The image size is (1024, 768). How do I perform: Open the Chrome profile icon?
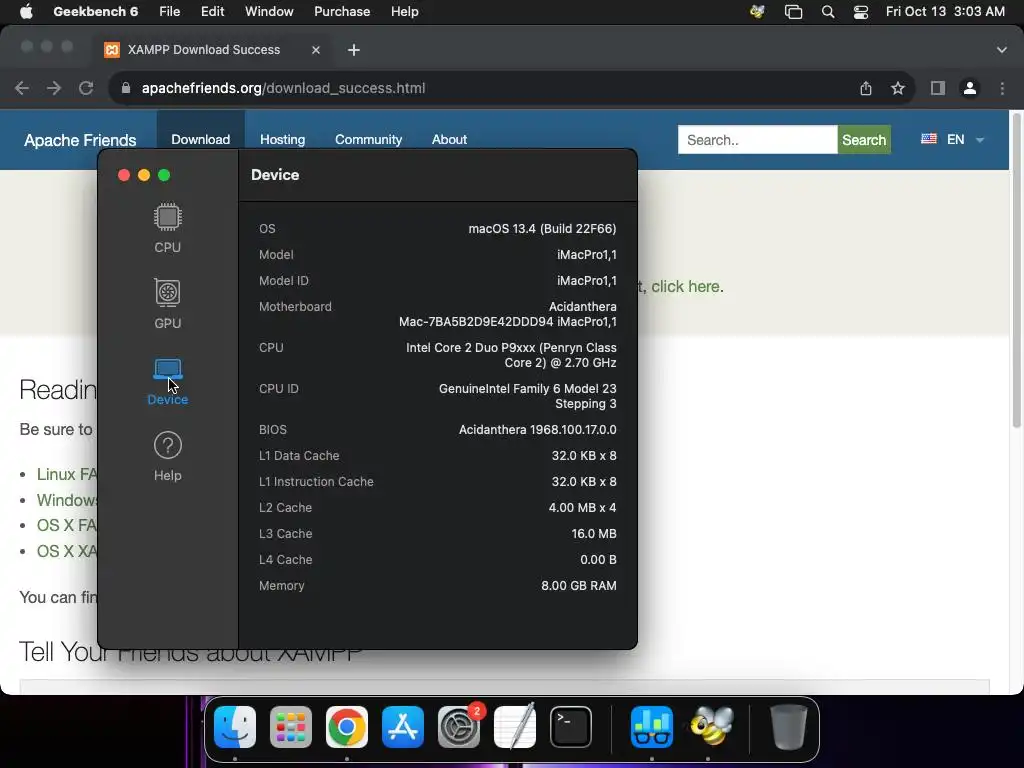[970, 88]
